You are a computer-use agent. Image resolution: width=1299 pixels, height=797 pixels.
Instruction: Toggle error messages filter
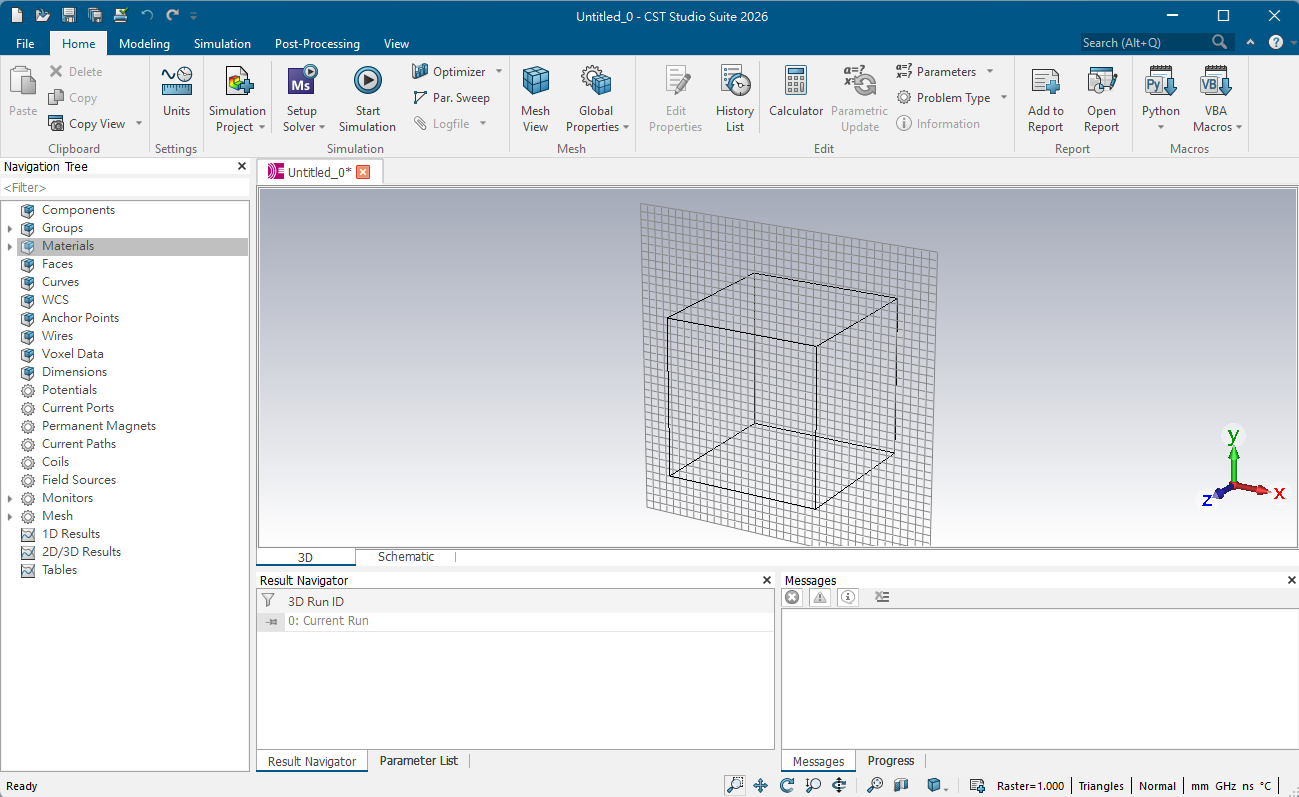(792, 597)
